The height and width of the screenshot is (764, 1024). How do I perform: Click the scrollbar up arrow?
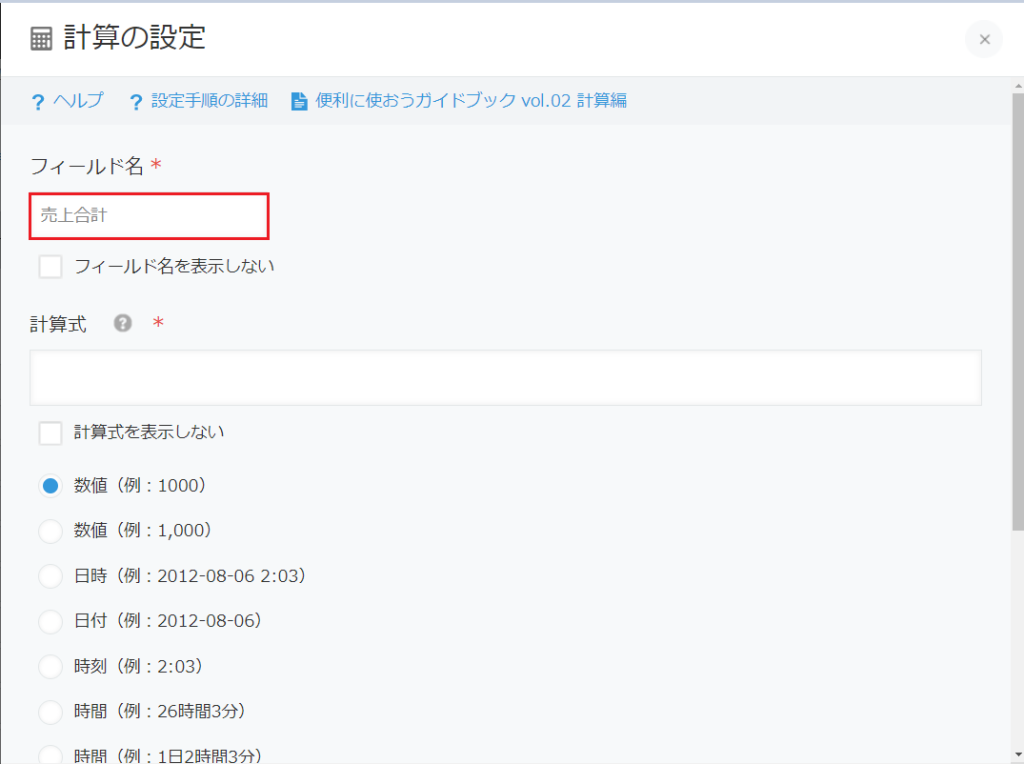(1018, 86)
